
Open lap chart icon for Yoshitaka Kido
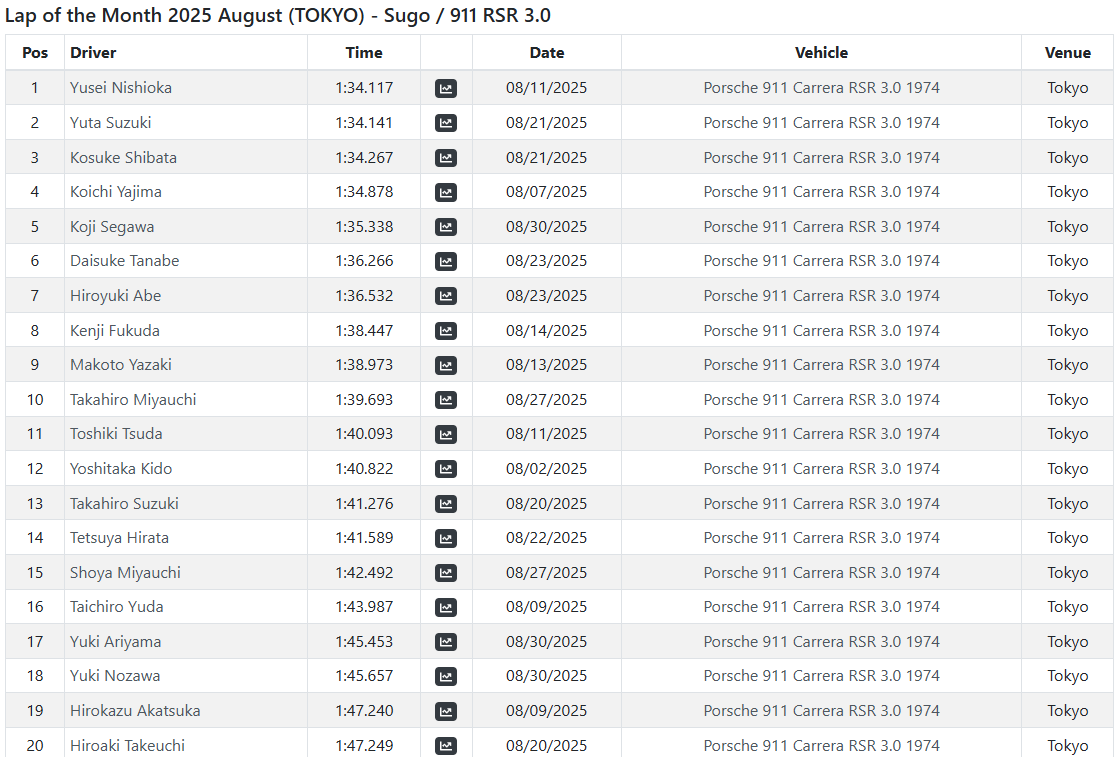point(446,469)
